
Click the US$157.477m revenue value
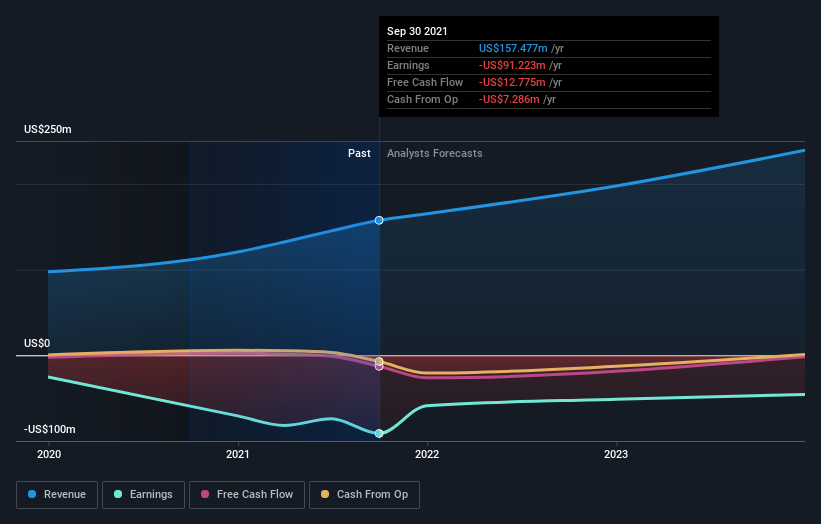513,48
